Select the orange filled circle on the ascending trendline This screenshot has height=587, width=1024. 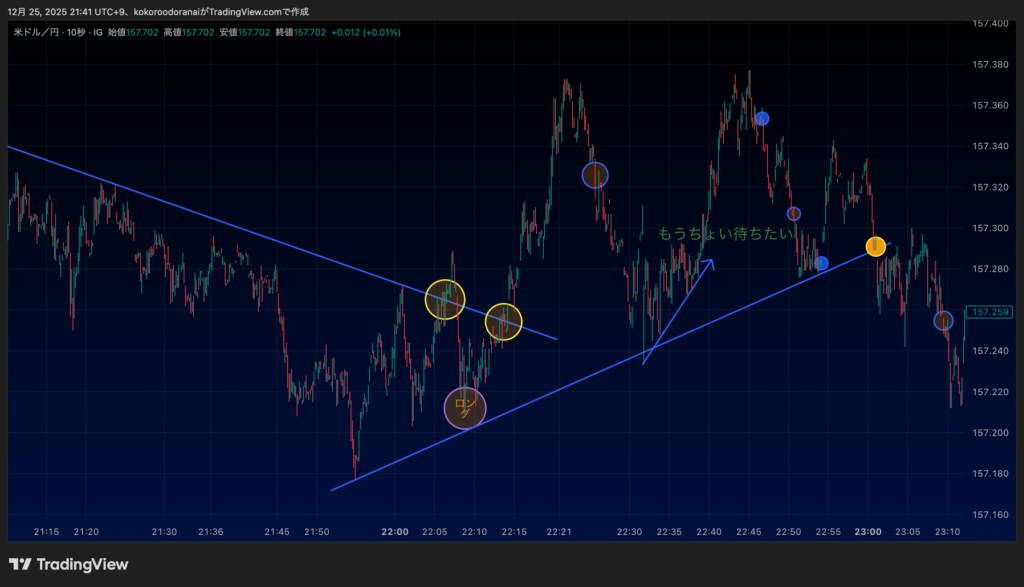875,246
